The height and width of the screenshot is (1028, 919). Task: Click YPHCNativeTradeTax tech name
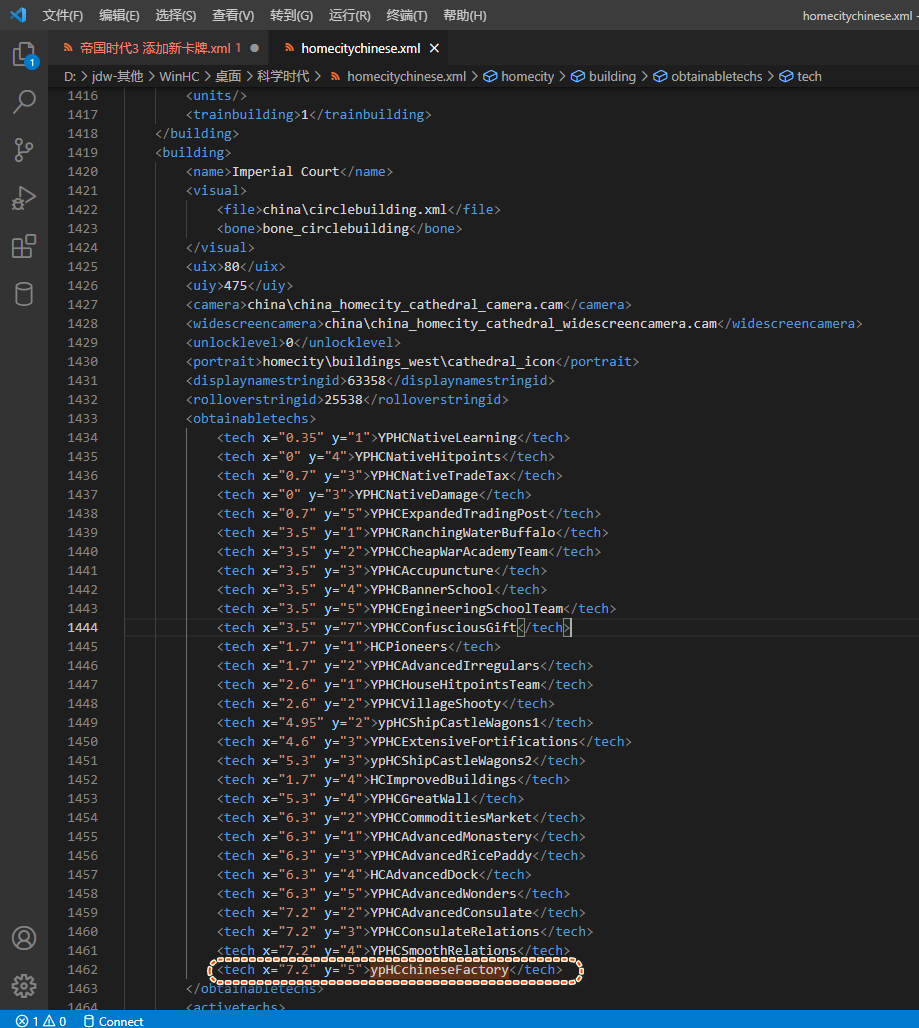tap(440, 476)
